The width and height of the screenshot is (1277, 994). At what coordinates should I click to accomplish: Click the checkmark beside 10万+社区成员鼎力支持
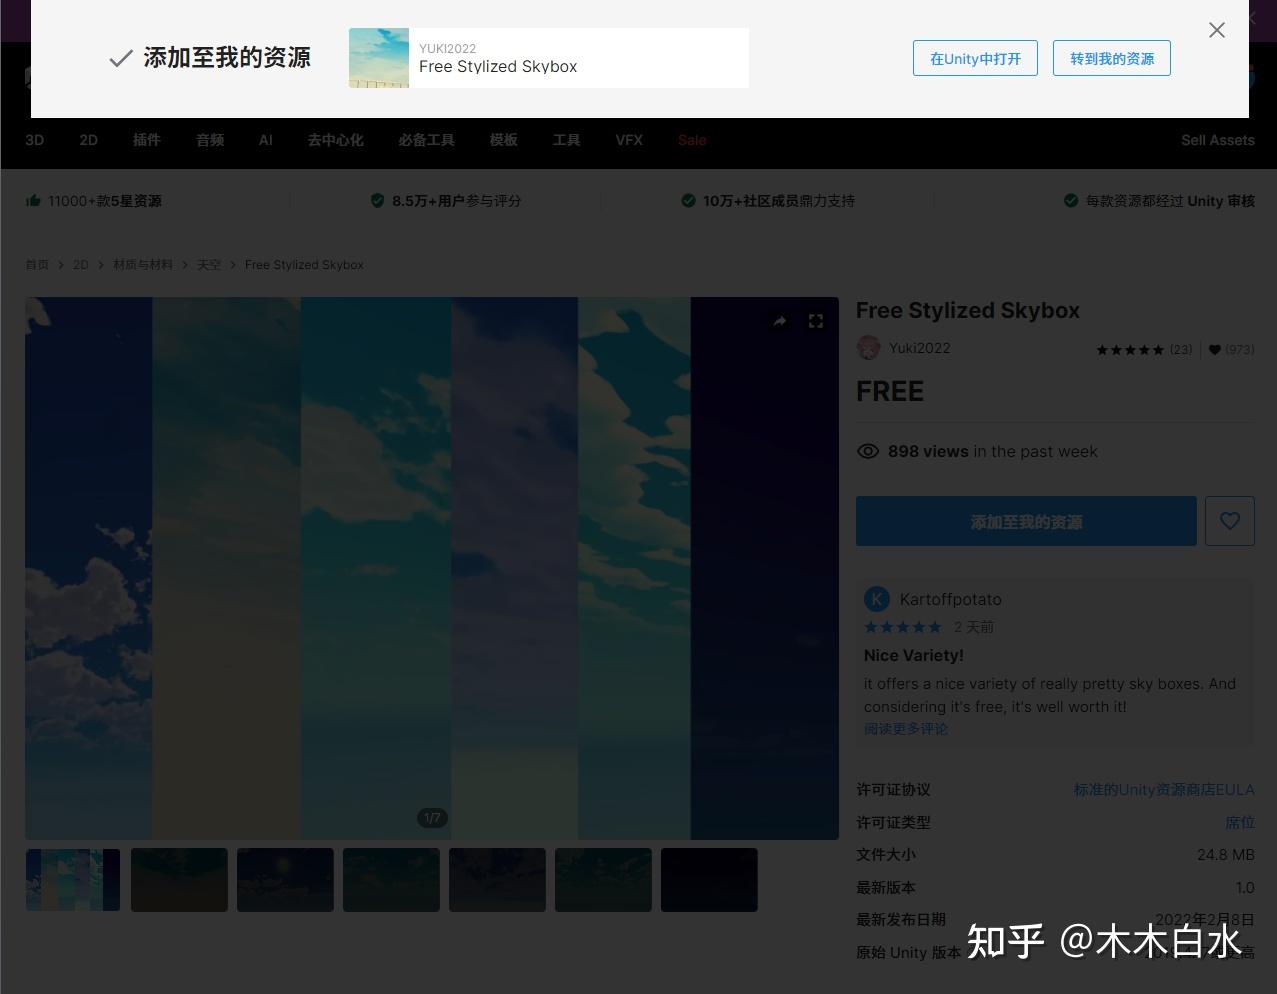click(688, 200)
